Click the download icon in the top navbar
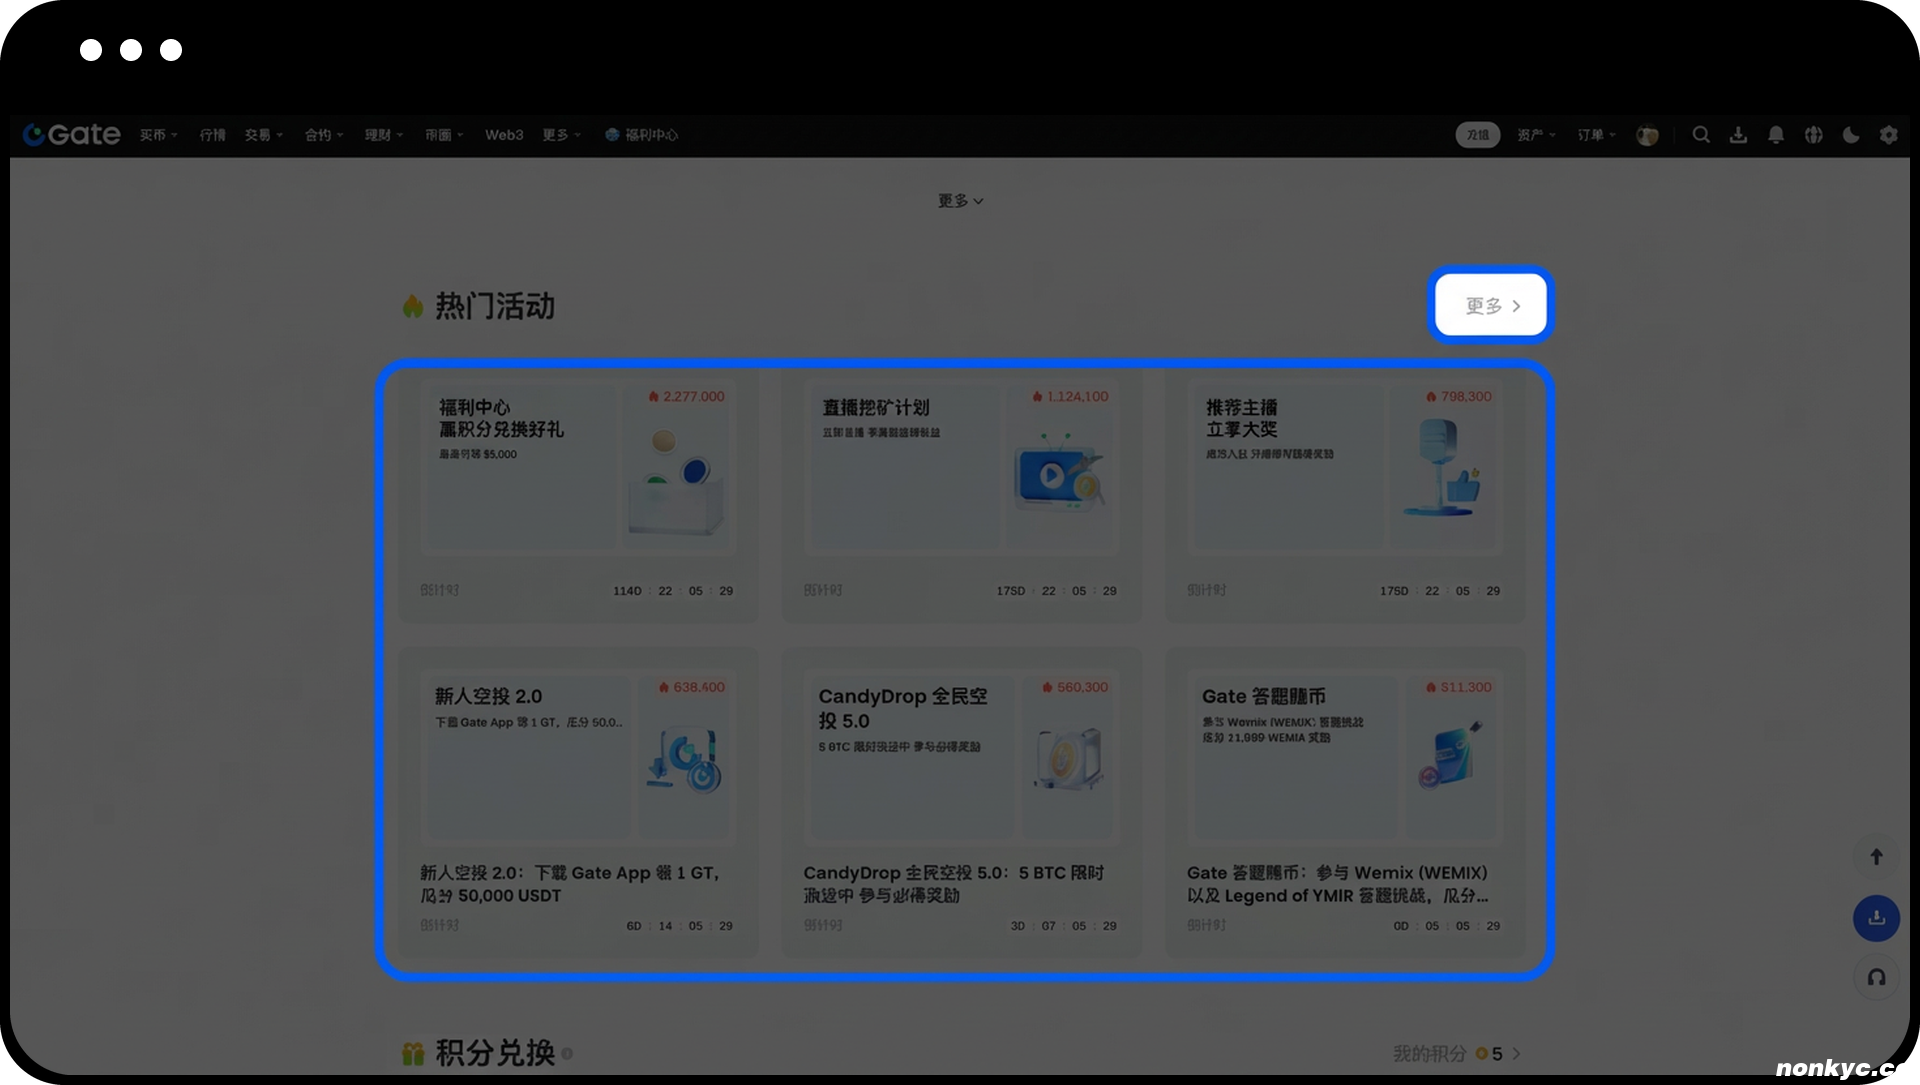Image resolution: width=1920 pixels, height=1085 pixels. [1738, 135]
